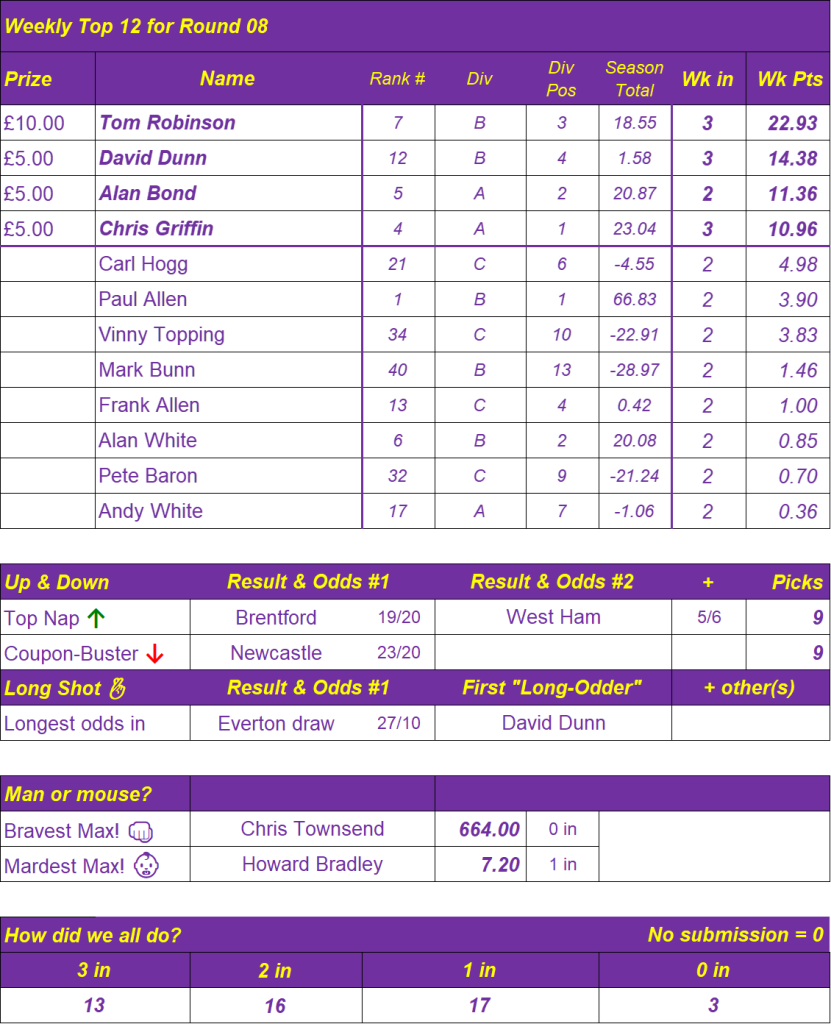Viewport: 831px width, 1024px height.
Task: Click the fist icon beside Bravest Max!
Action: pyautogui.click(x=140, y=831)
